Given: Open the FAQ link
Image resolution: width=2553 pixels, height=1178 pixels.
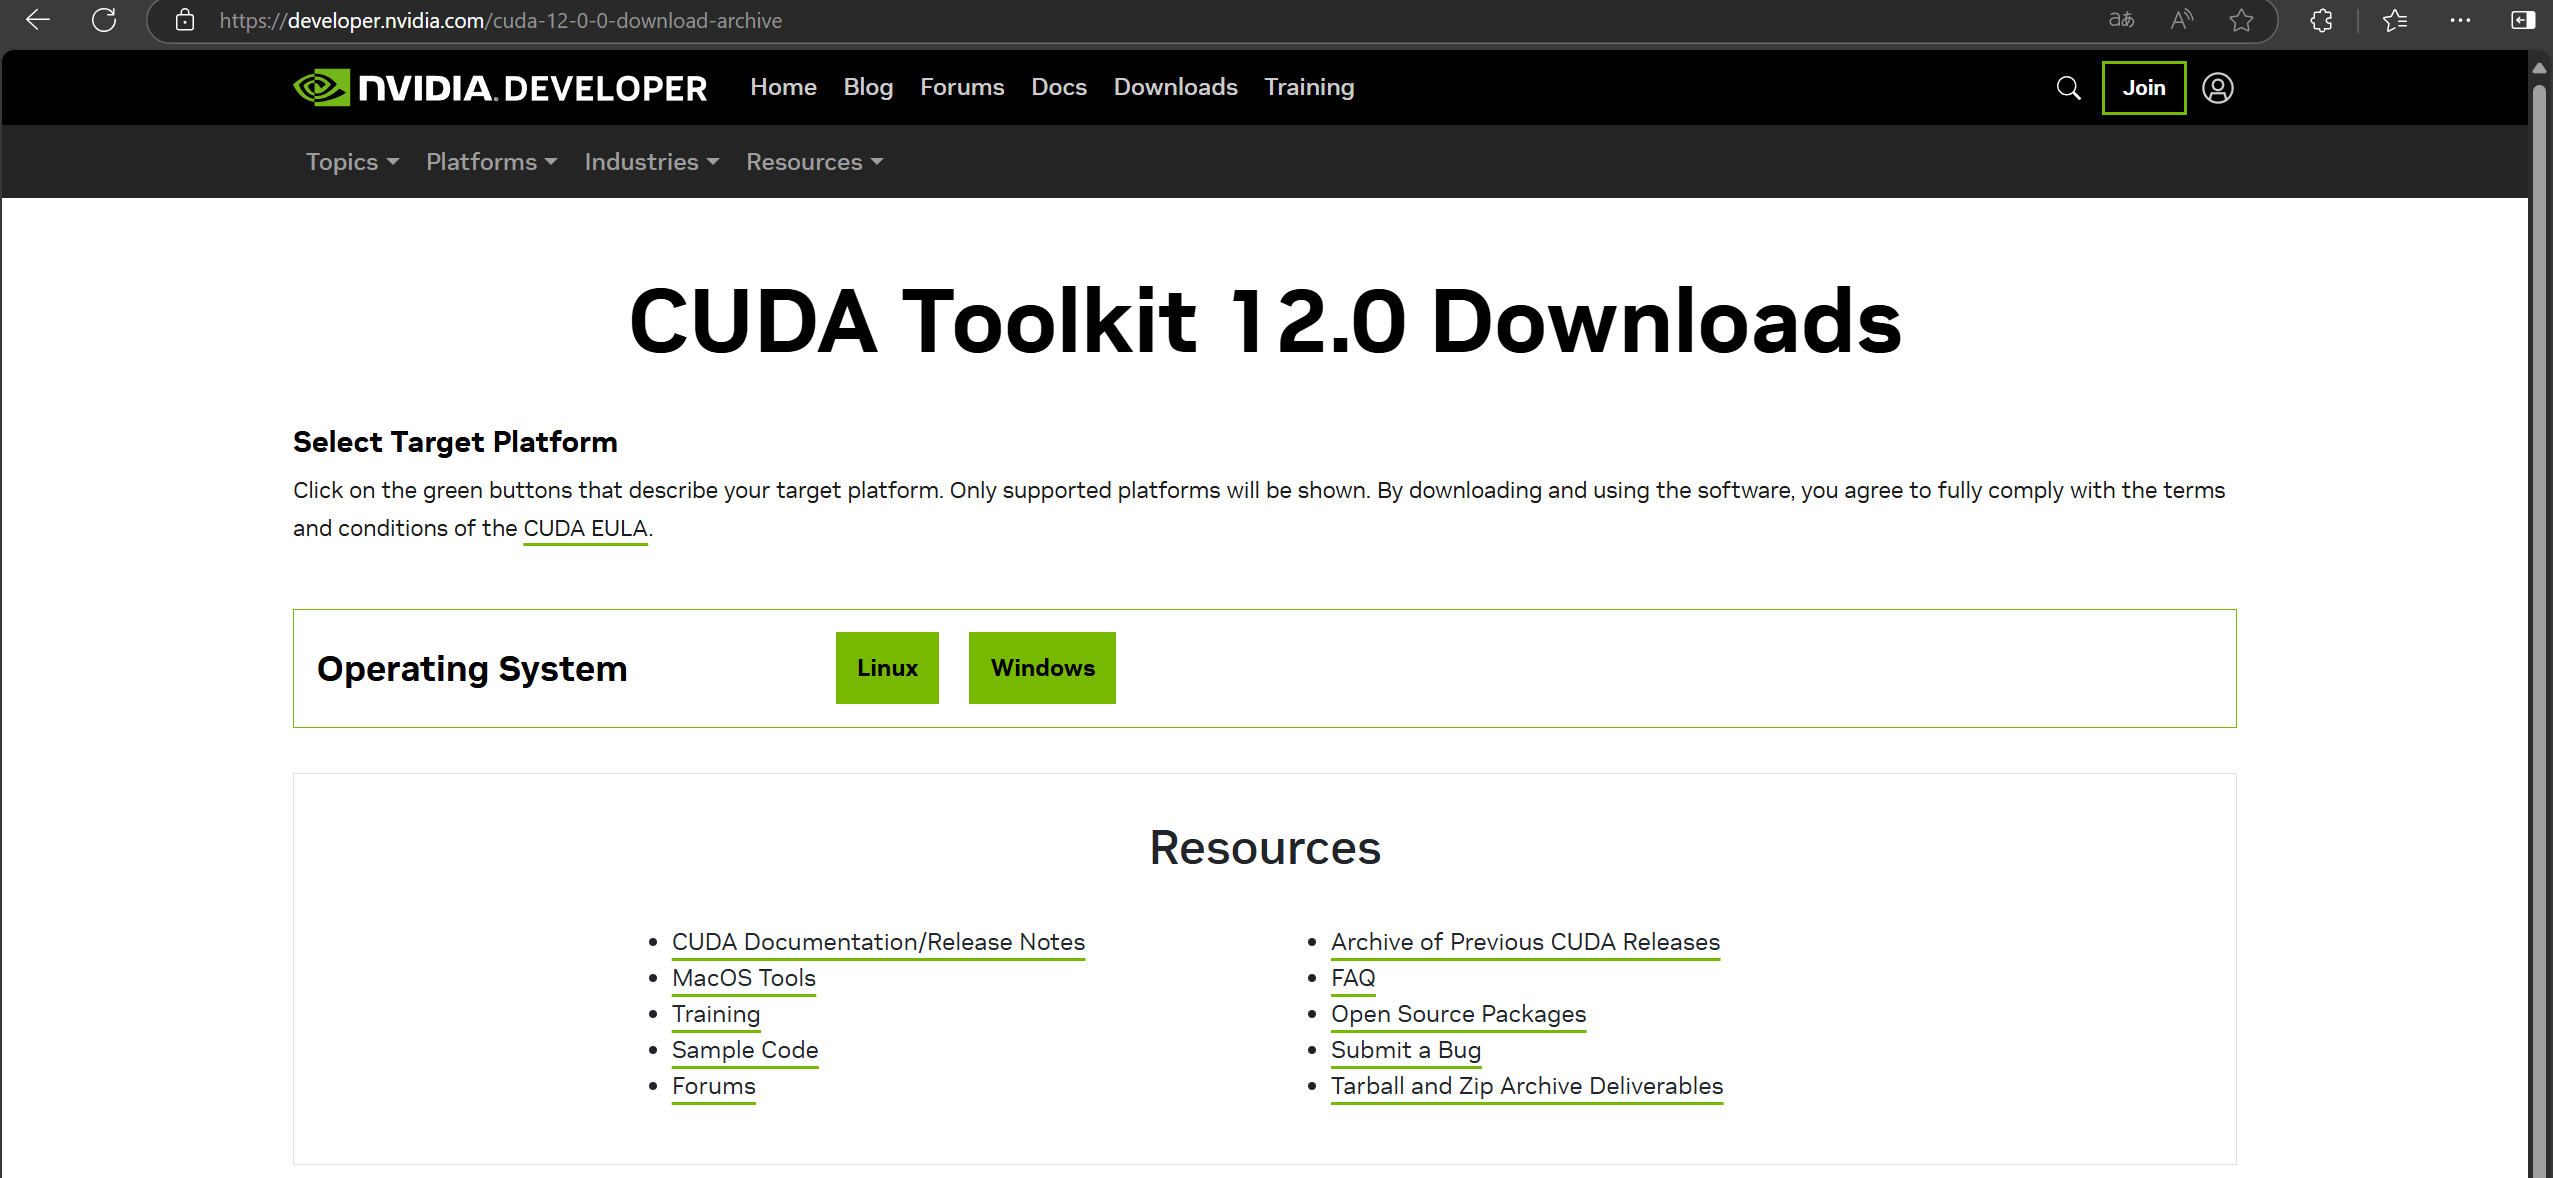Looking at the screenshot, I should tap(1353, 978).
